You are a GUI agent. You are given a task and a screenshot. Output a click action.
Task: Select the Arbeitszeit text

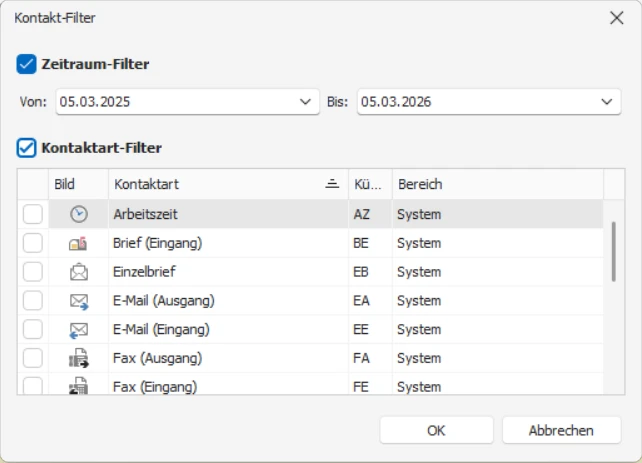click(145, 214)
